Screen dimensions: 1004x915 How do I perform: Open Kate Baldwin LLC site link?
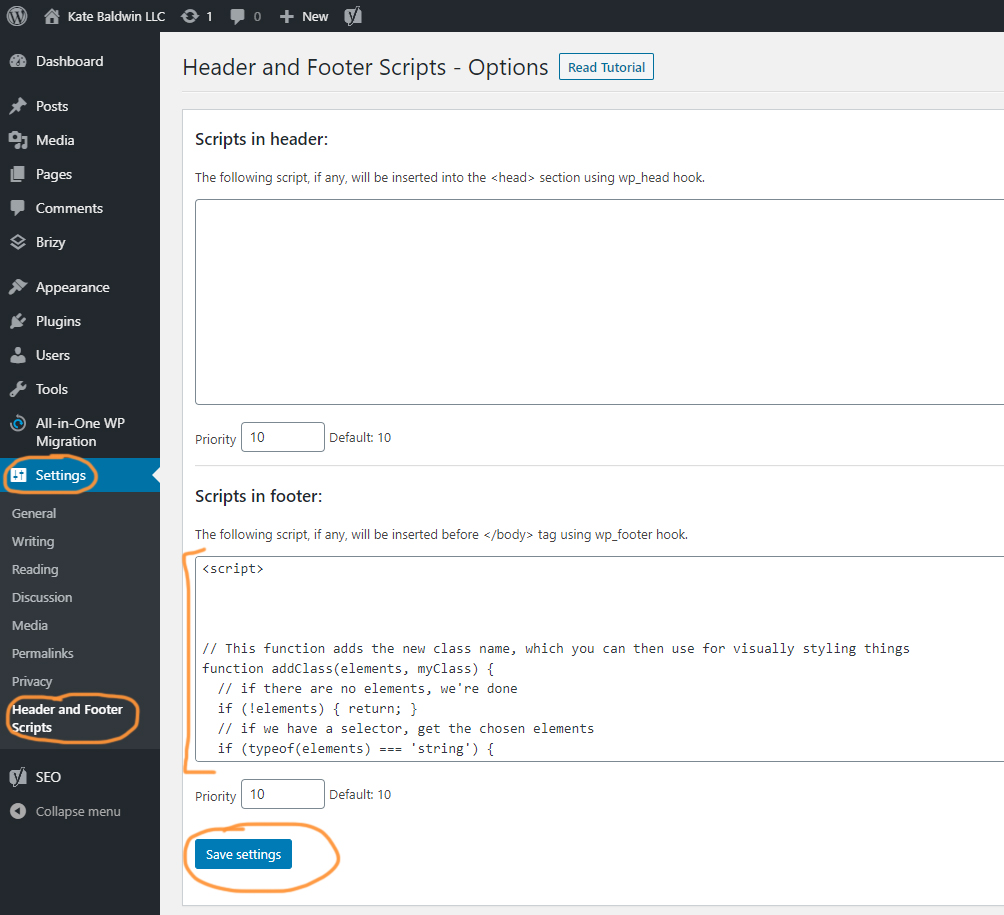117,17
